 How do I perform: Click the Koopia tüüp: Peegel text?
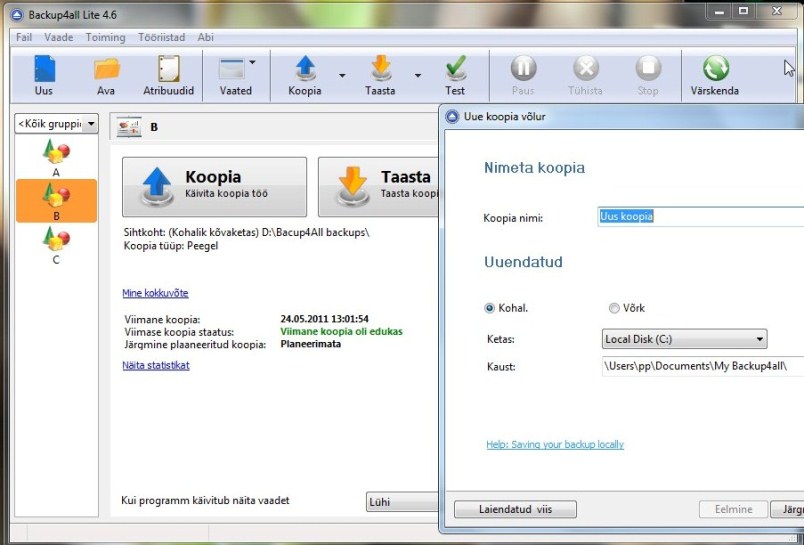(x=171, y=246)
